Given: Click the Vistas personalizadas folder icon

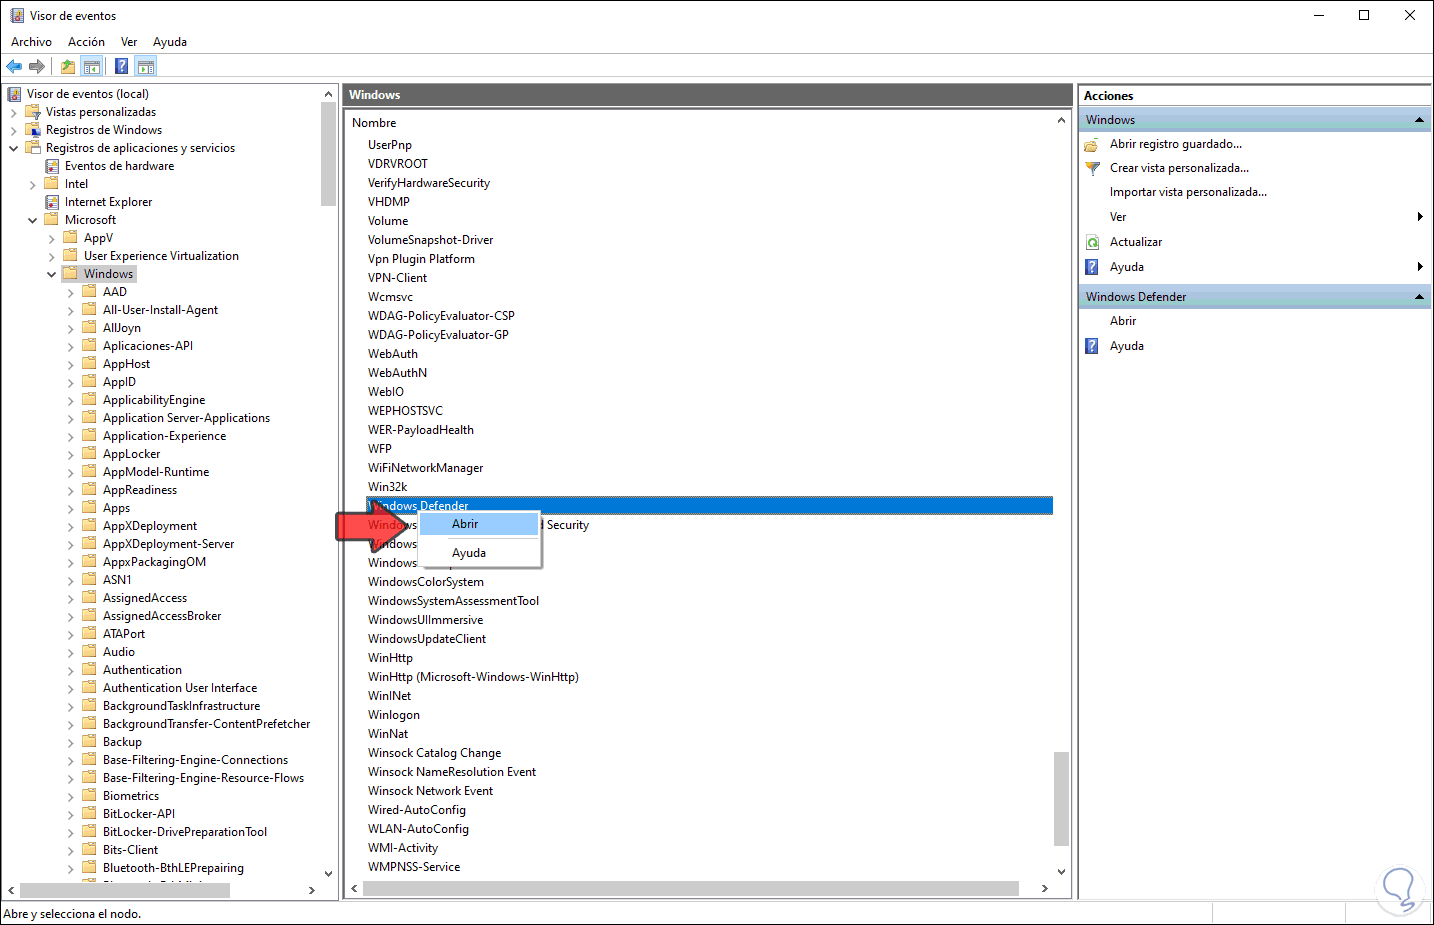Looking at the screenshot, I should coord(33,112).
